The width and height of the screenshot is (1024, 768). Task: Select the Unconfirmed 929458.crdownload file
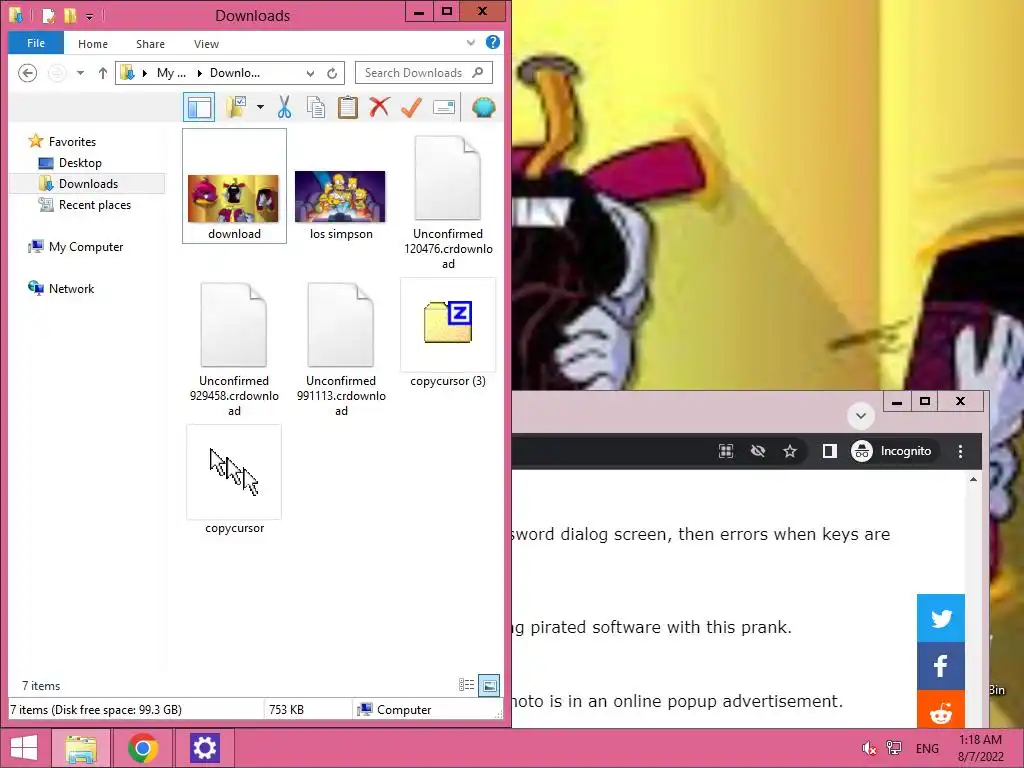(234, 349)
